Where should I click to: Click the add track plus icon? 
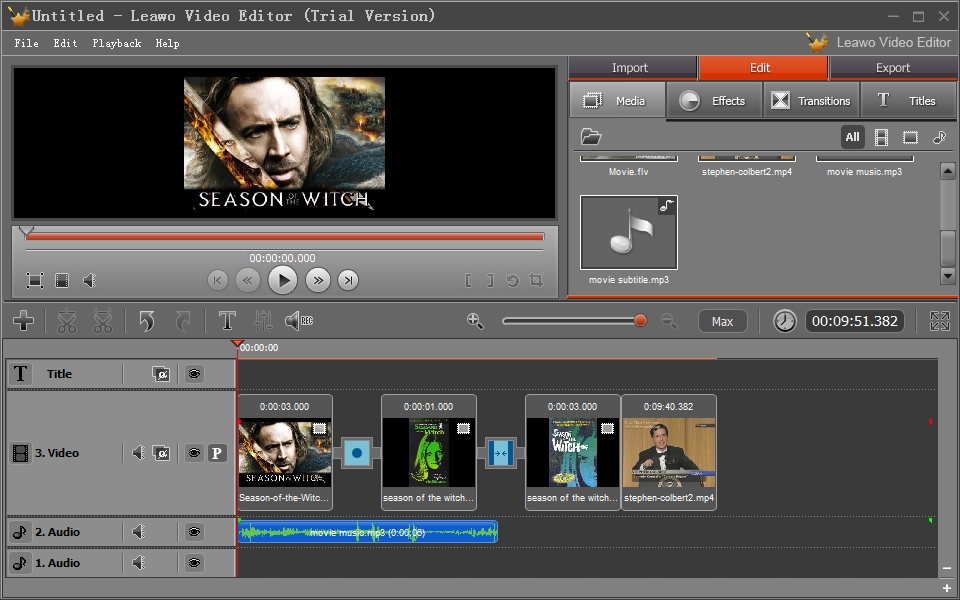23,320
